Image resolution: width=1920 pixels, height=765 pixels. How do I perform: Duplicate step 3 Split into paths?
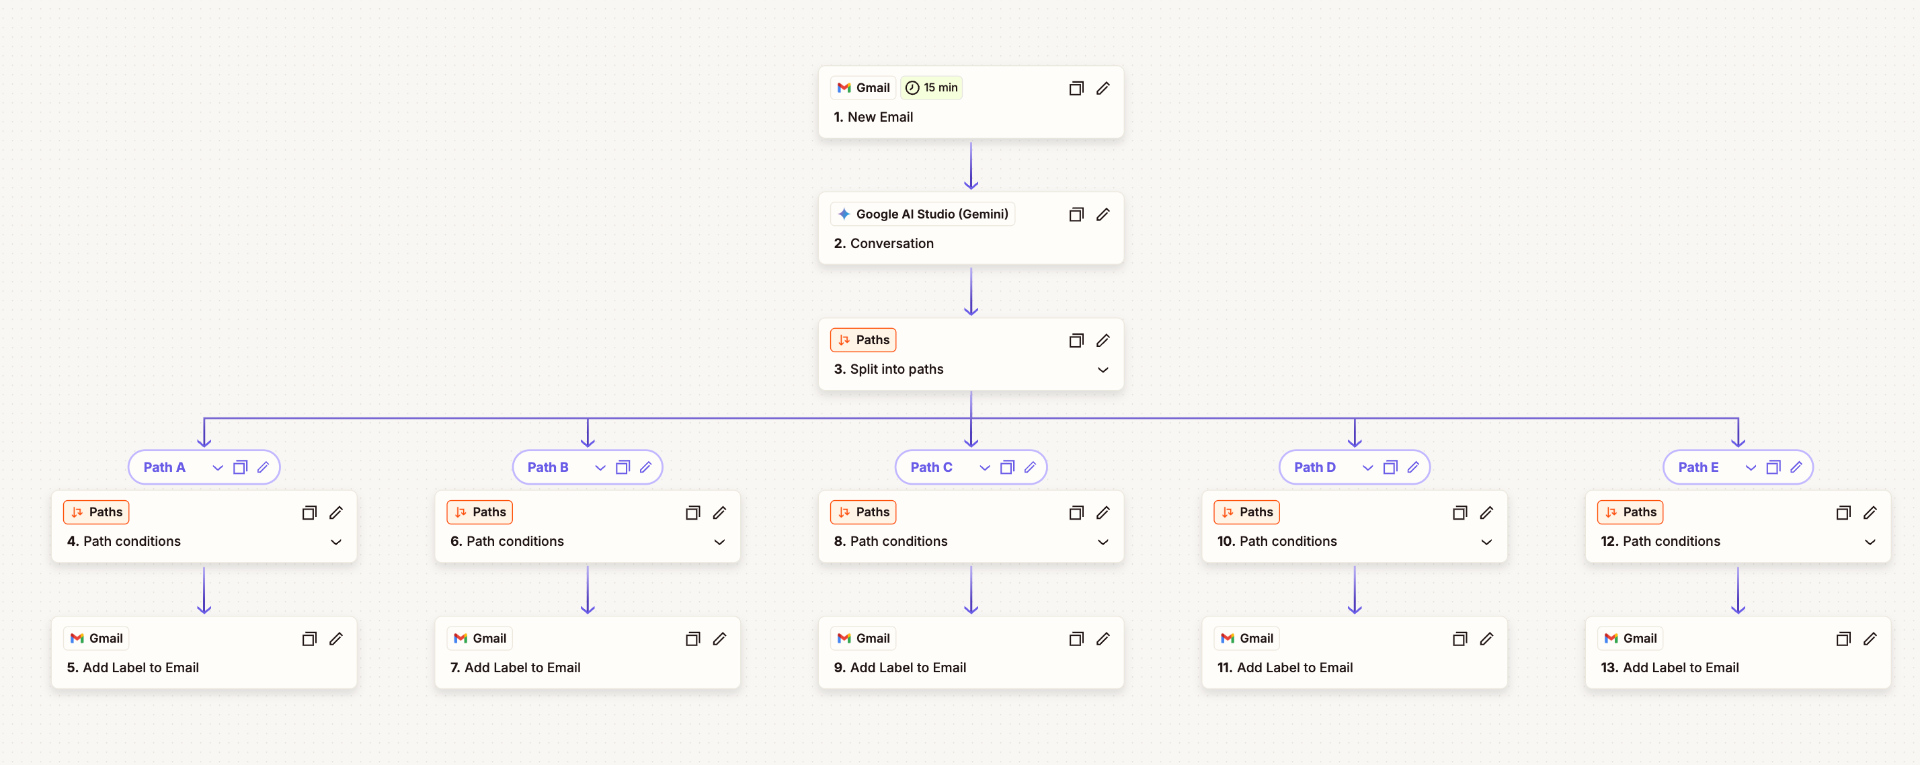pos(1076,340)
